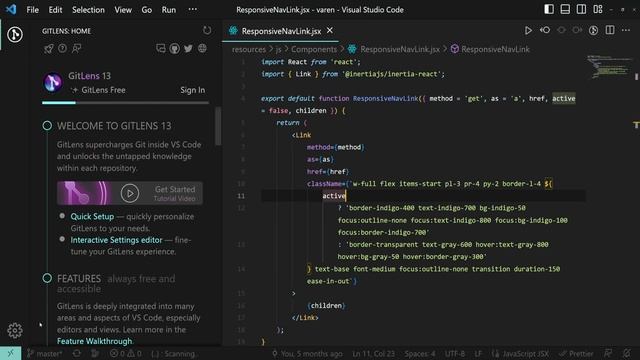This screenshot has width=640, height=360.
Task: Open changes with previous revision icon
Action: (545, 31)
